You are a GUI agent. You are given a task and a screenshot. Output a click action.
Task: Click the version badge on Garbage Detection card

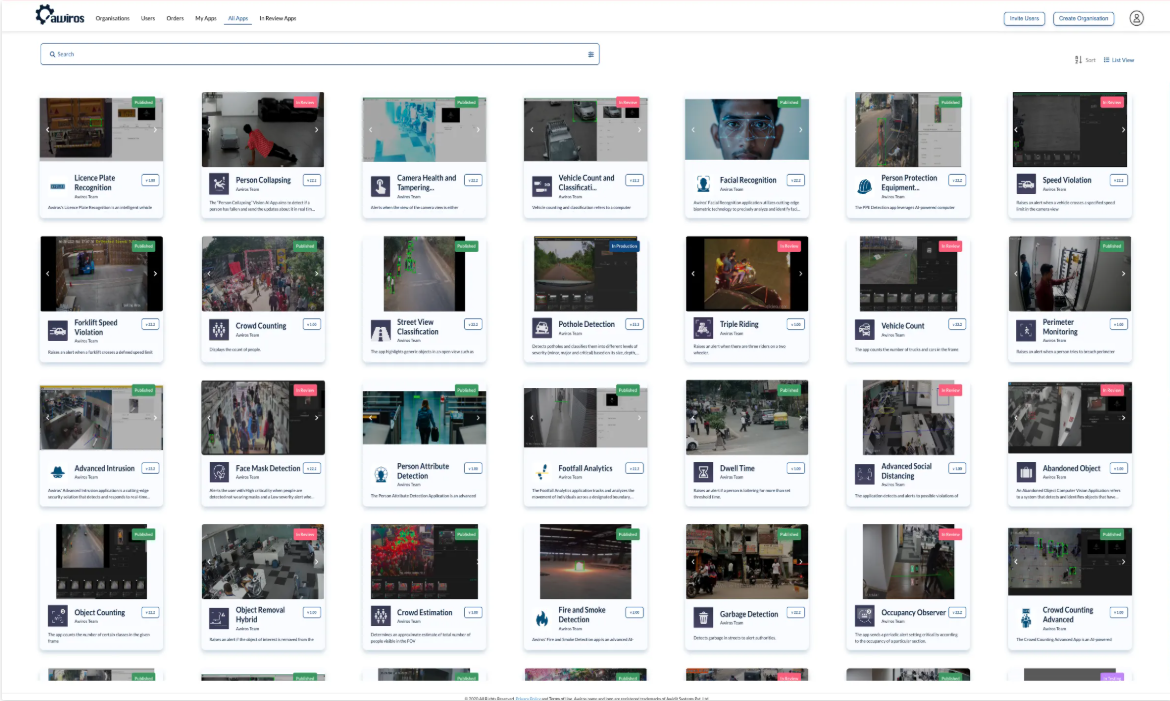click(795, 612)
